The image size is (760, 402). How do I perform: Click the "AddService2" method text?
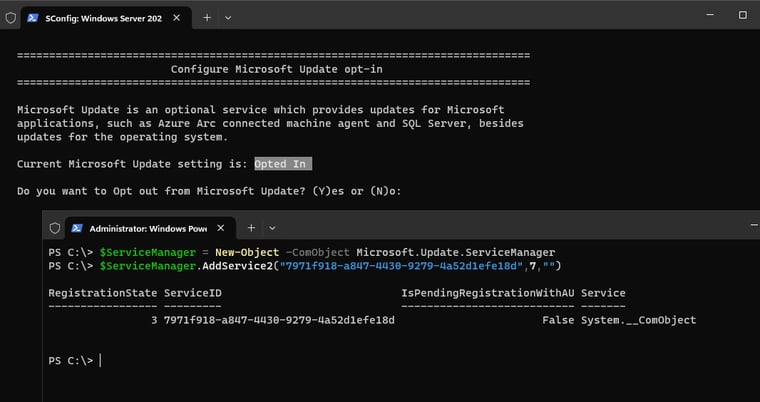pos(238,266)
